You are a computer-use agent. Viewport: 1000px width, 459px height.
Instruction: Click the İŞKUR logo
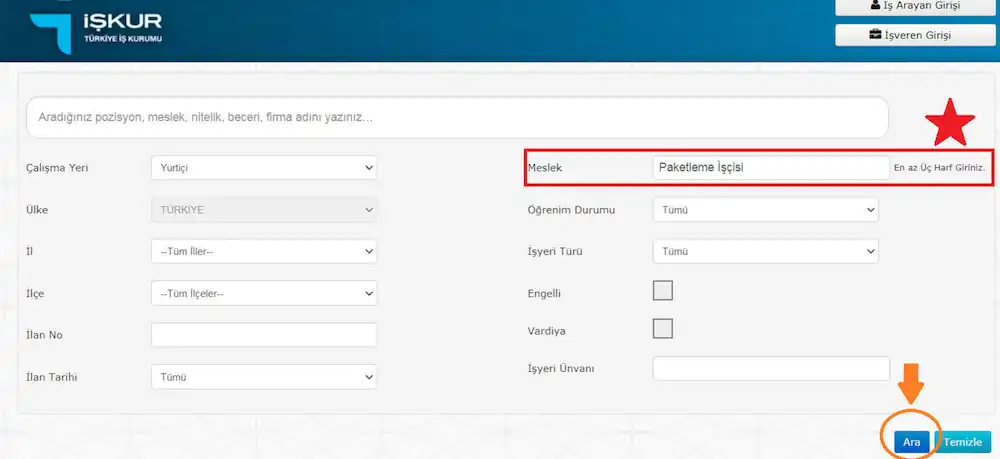tap(95, 30)
